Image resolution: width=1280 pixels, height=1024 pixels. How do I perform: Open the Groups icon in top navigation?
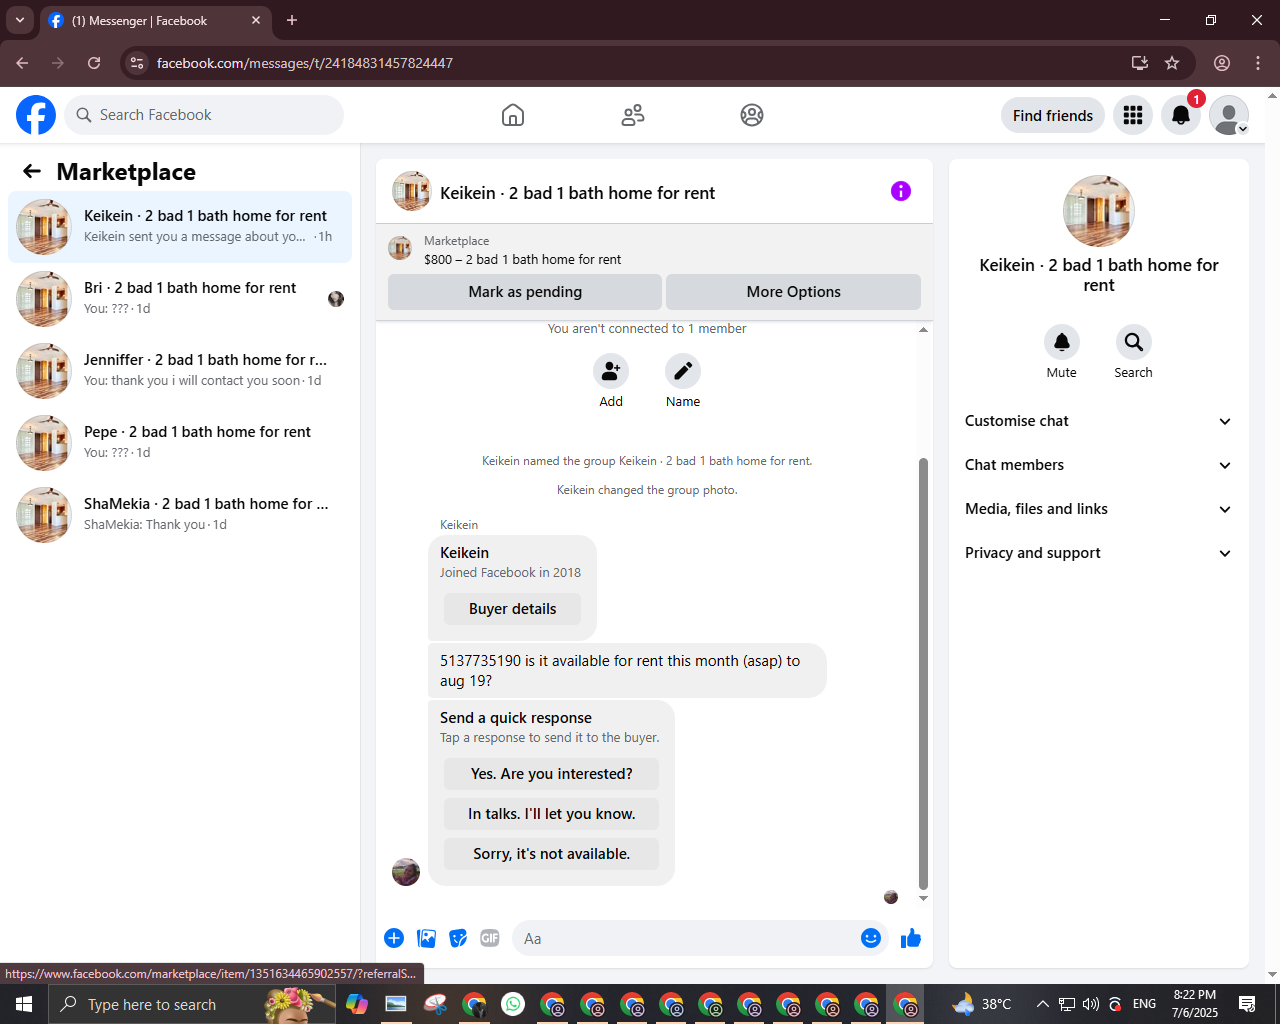click(x=752, y=115)
